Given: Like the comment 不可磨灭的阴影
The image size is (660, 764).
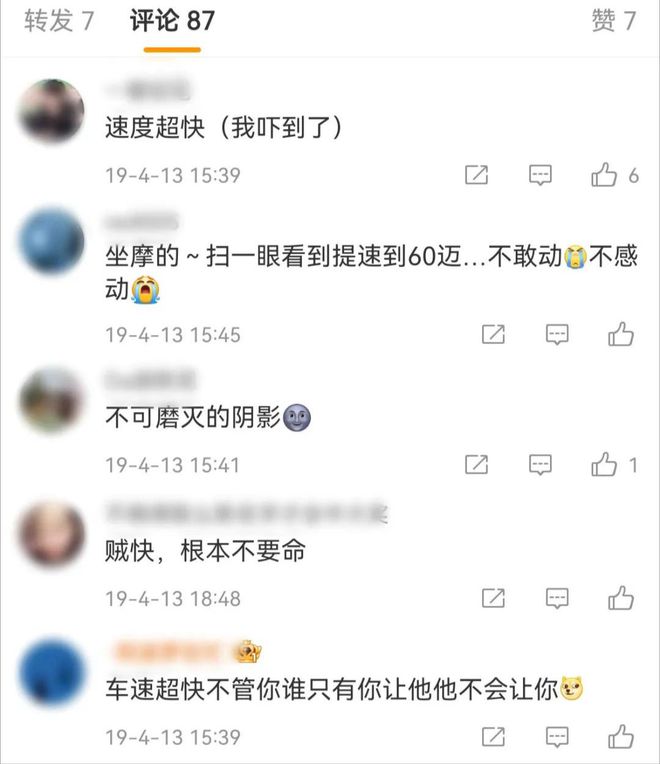Looking at the screenshot, I should coord(604,464).
